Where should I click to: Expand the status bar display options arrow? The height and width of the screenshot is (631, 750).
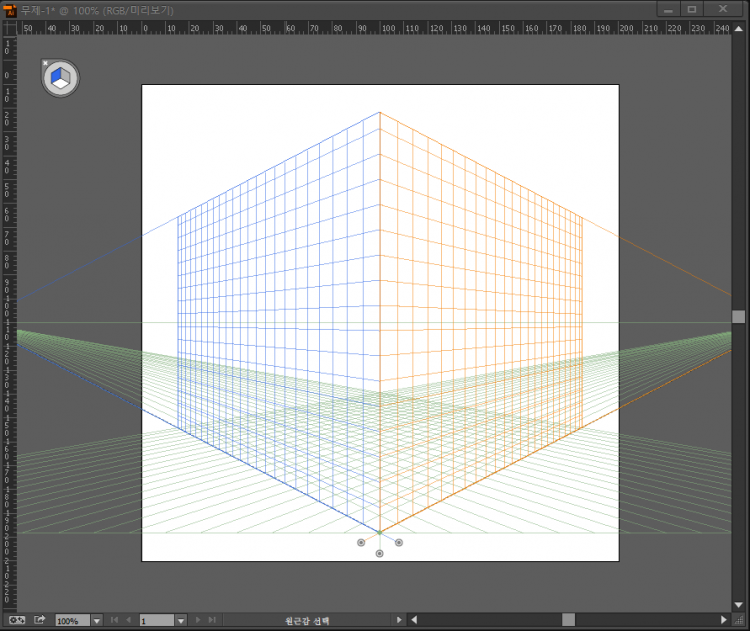400,621
